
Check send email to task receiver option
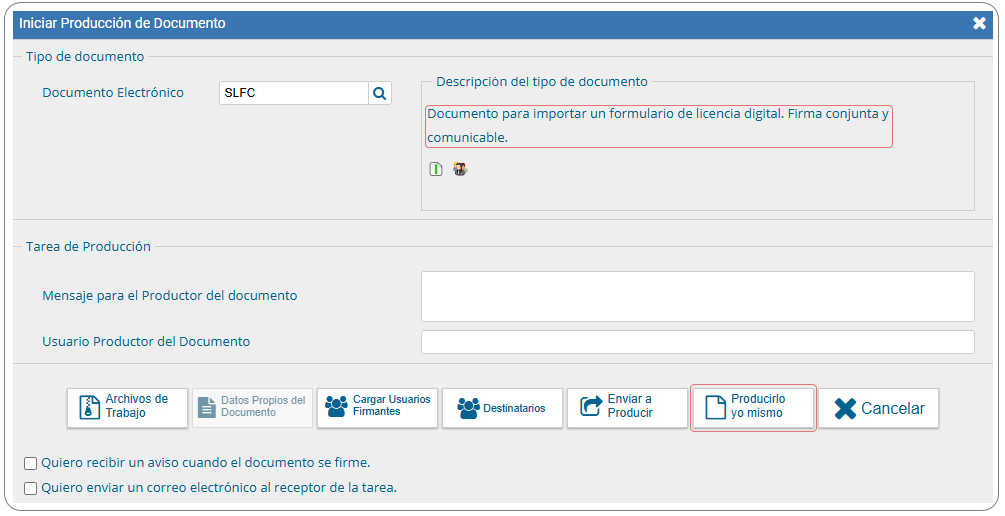coord(30,488)
